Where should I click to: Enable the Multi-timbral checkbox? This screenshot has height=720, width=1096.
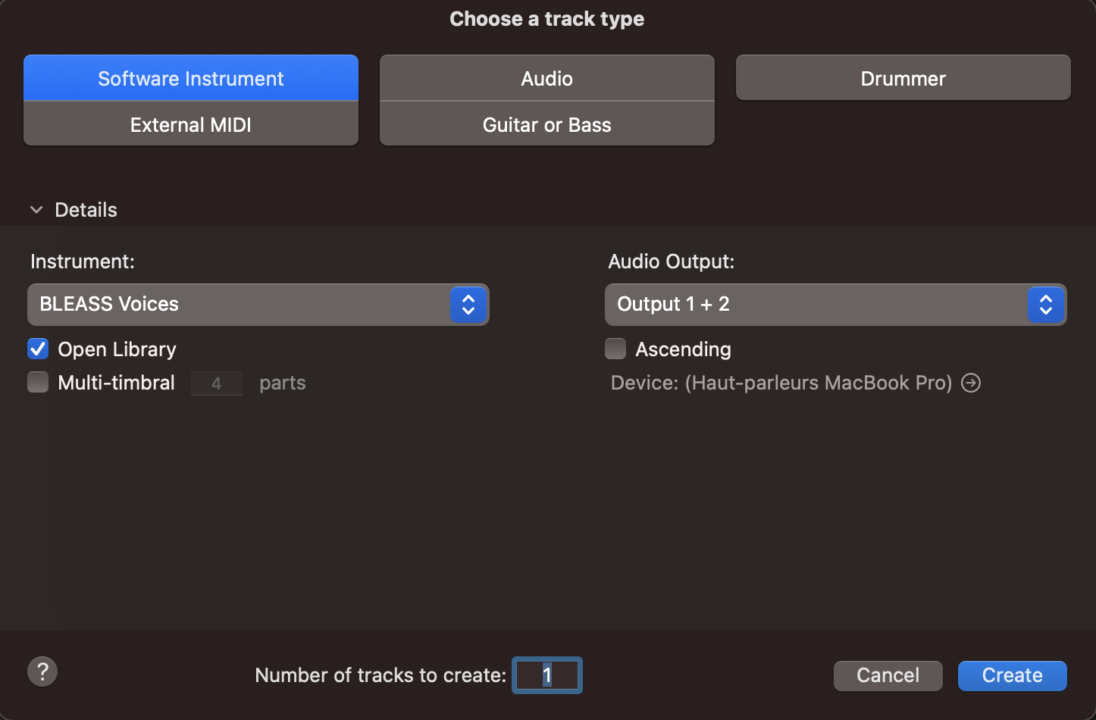pyautogui.click(x=38, y=382)
